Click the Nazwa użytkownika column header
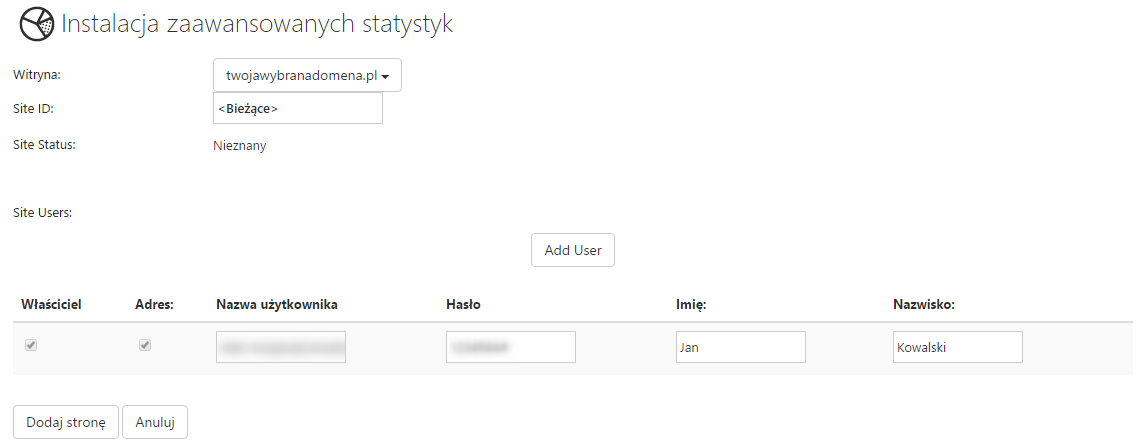Image resolution: width=1136 pixels, height=446 pixels. click(277, 304)
